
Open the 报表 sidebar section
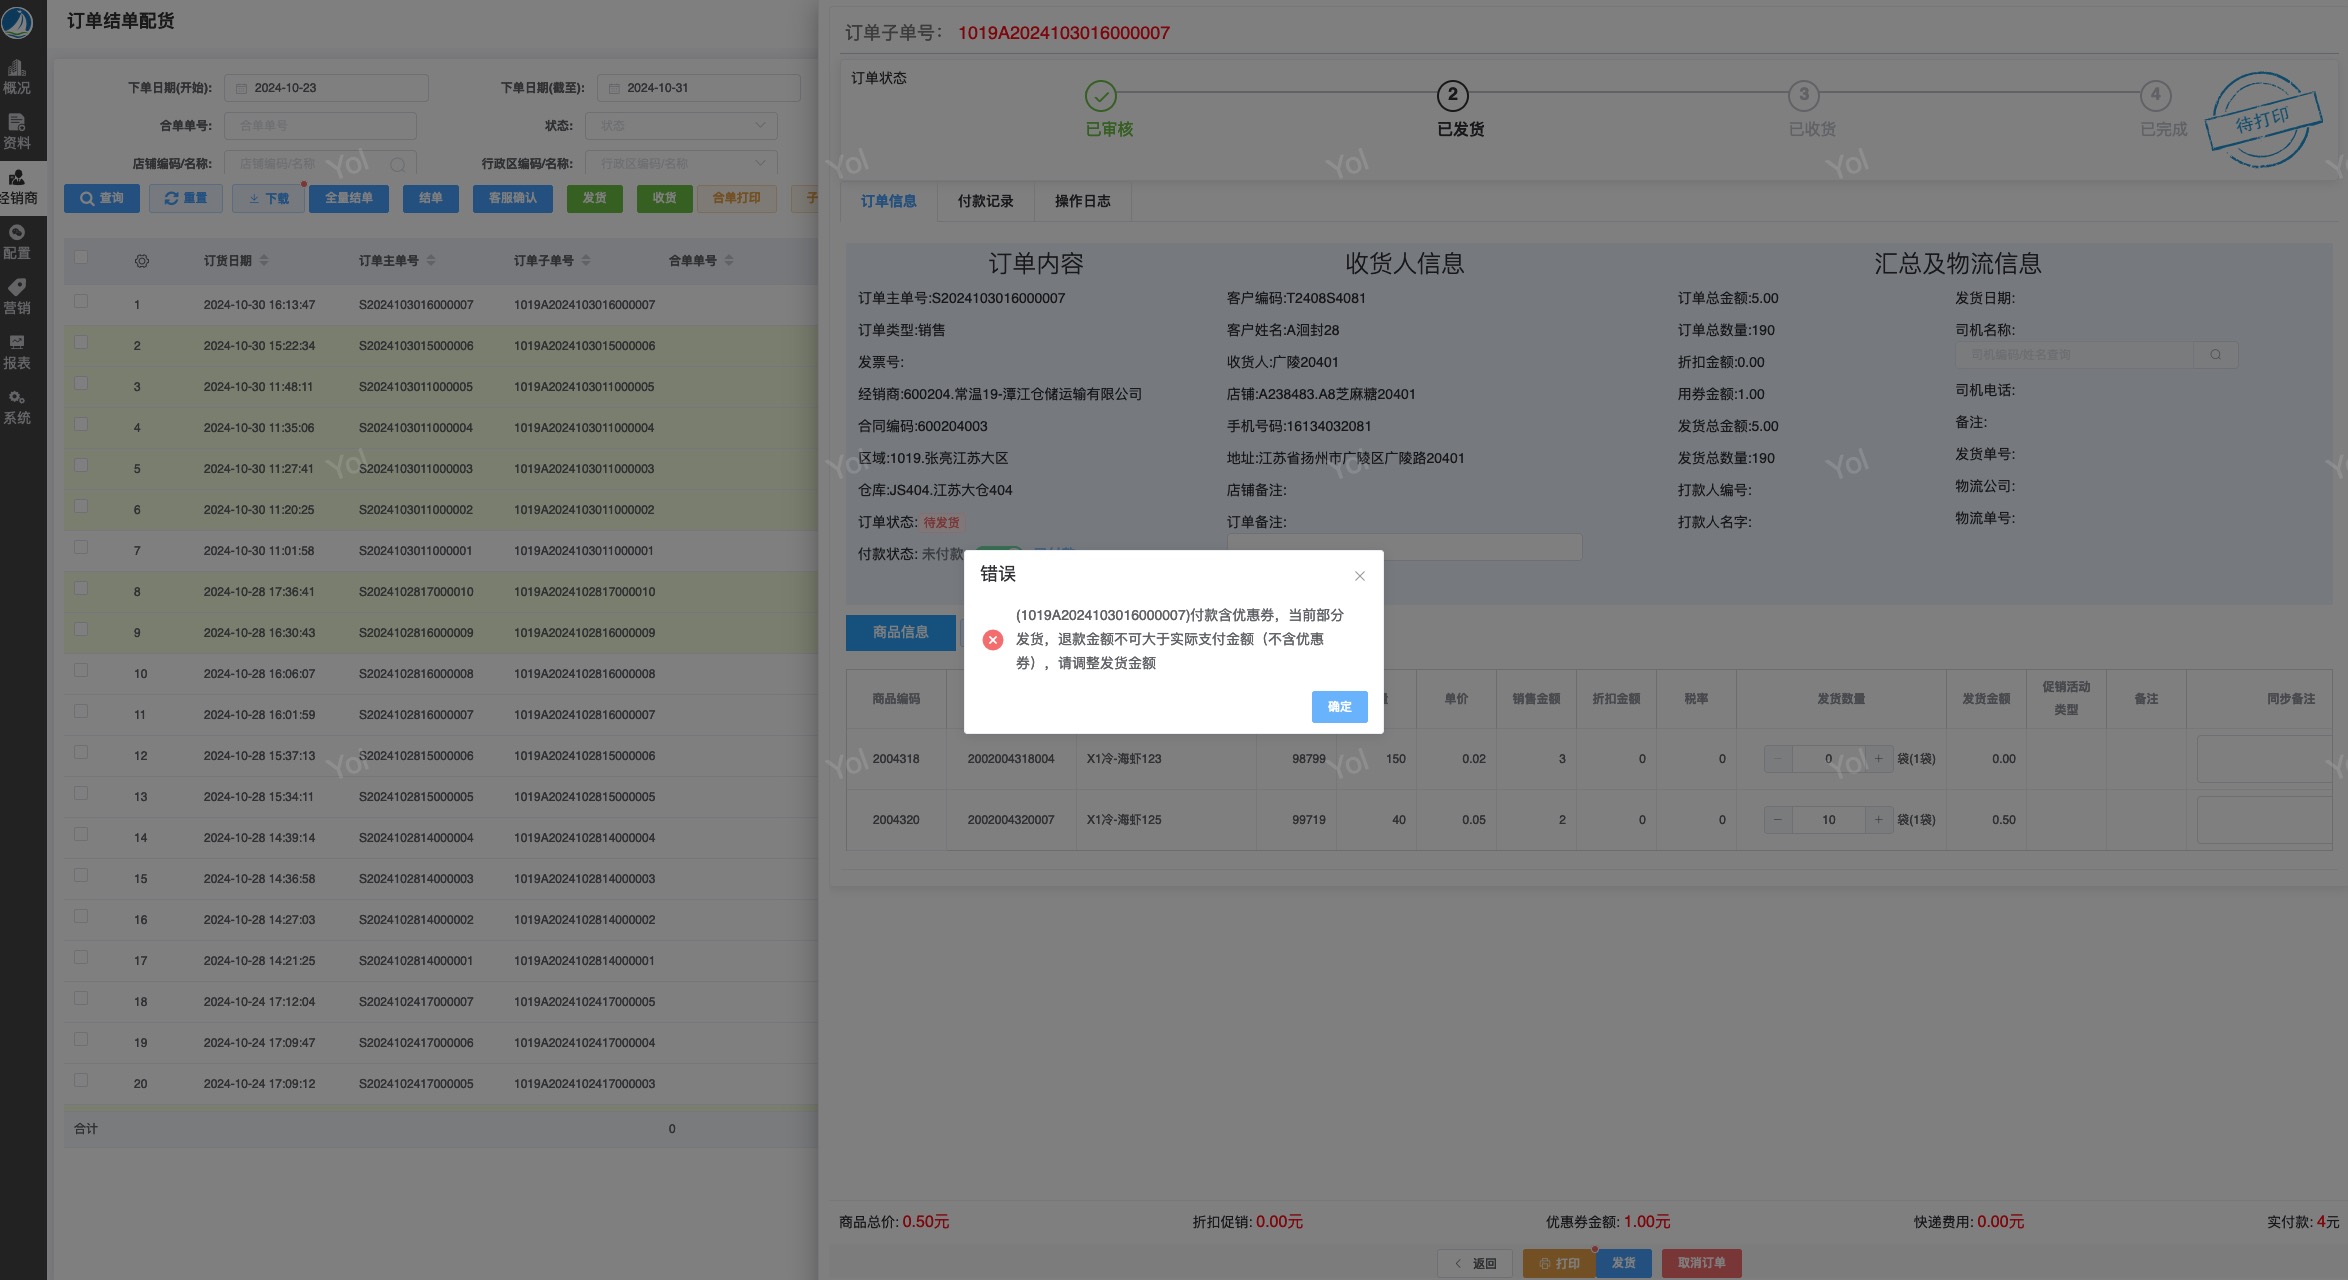pyautogui.click(x=17, y=351)
